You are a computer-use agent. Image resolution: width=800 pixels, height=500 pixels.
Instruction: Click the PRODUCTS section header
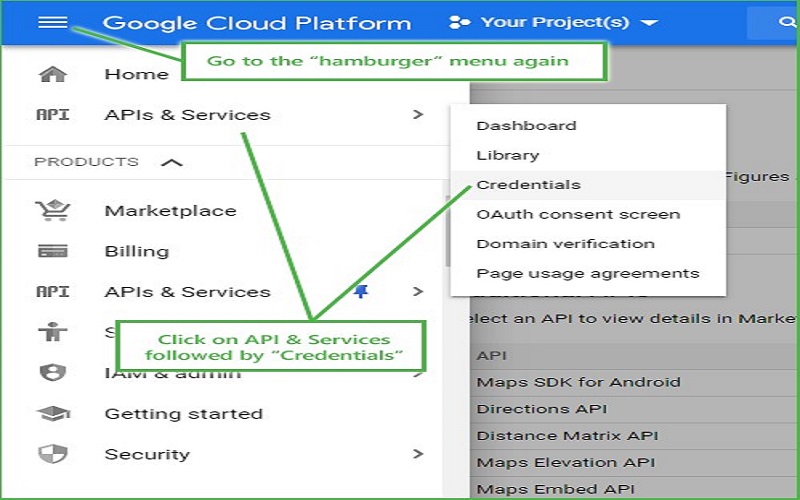point(86,162)
